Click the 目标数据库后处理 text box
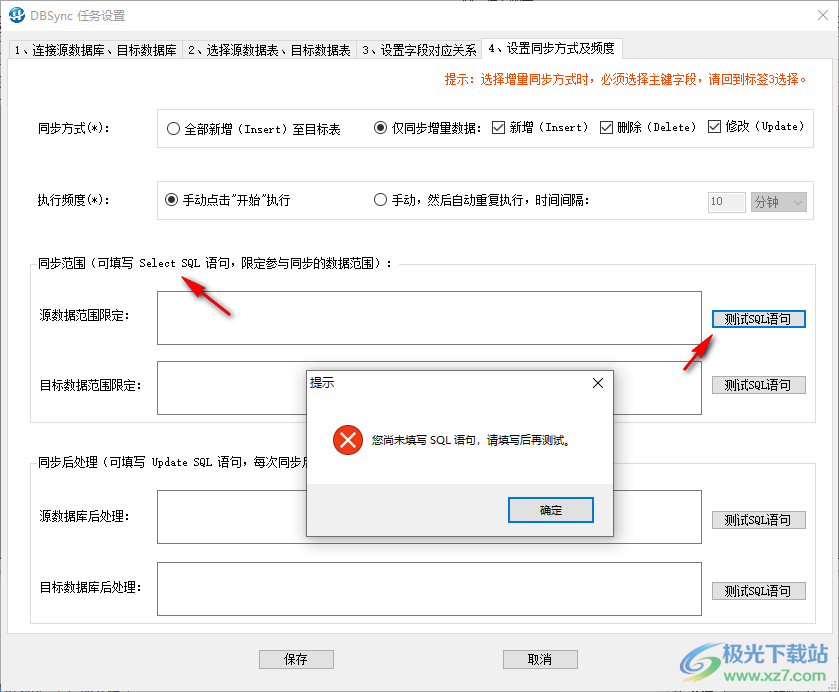This screenshot has height=692, width=839. coord(429,589)
